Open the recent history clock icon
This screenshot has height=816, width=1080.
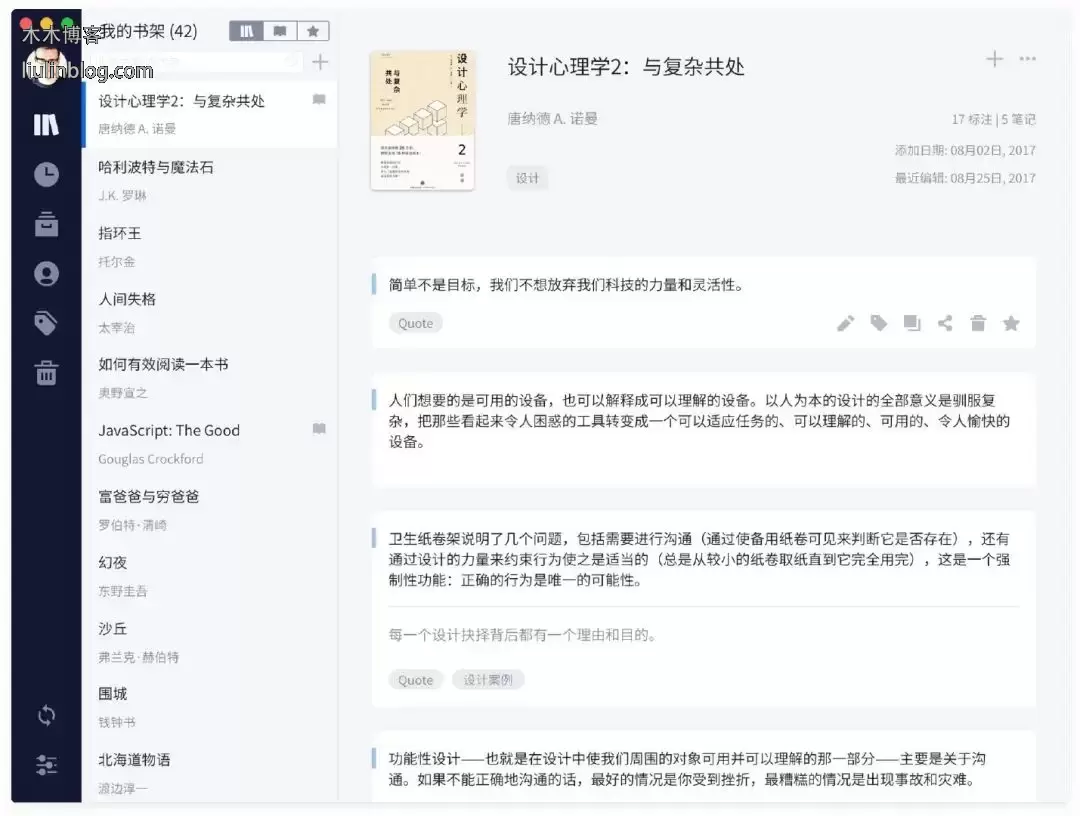pos(46,175)
